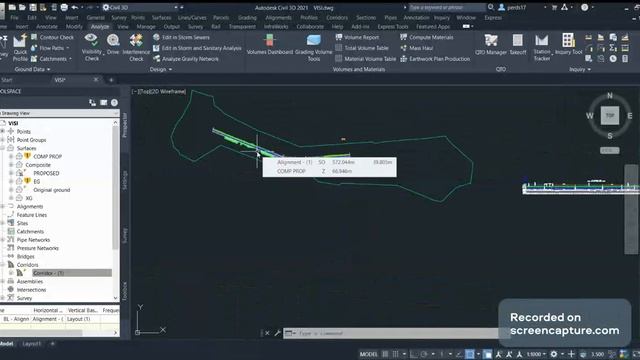Toggle grid display in status bar

click(x=385, y=354)
